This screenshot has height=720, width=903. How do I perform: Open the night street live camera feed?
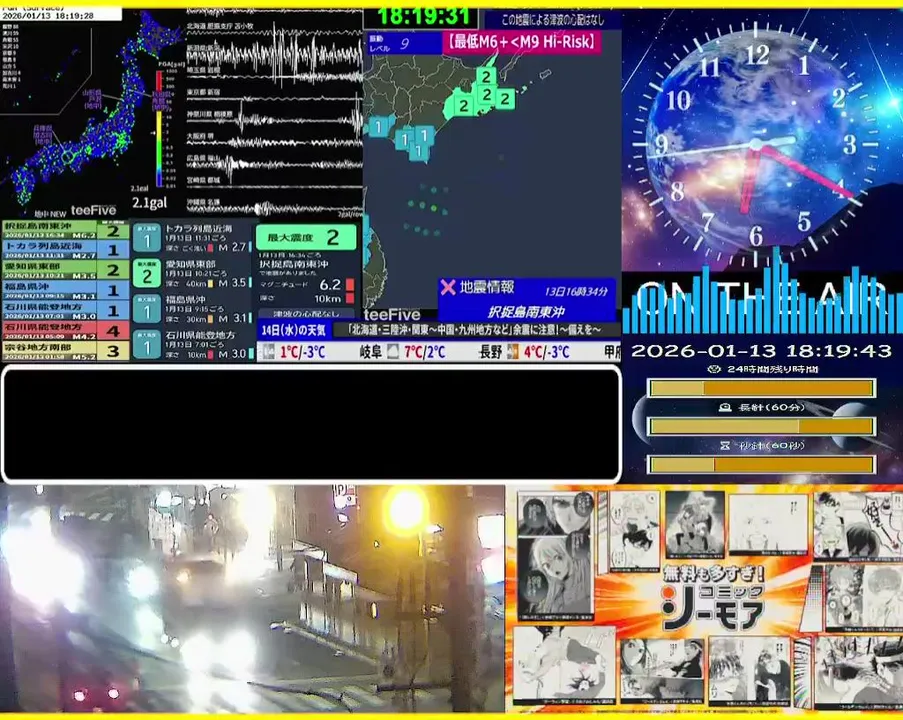(x=252, y=598)
